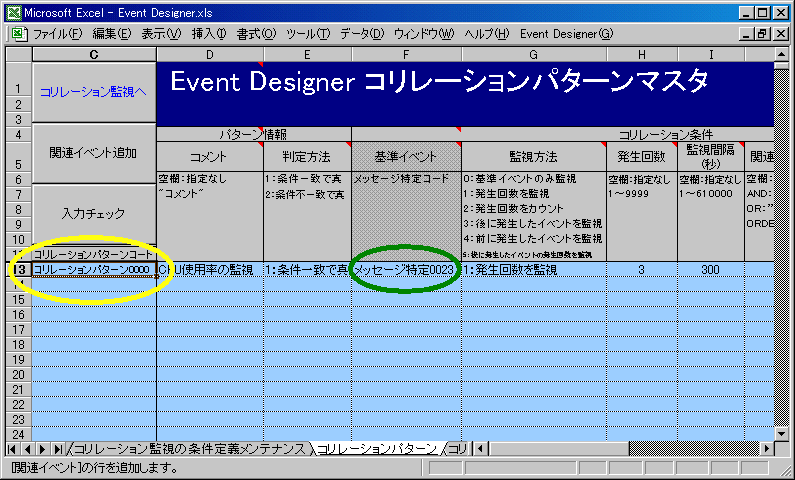Screen dimensions: 795x480
Task: Jump to last sheet tab arrow
Action: pyautogui.click(x=58, y=449)
